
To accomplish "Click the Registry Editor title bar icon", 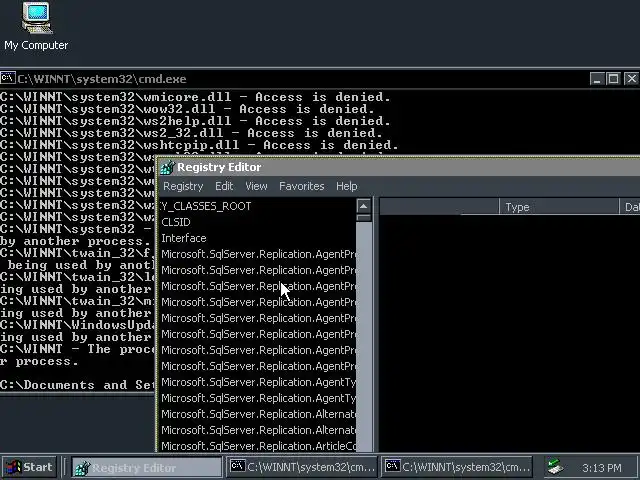I will tap(167, 167).
